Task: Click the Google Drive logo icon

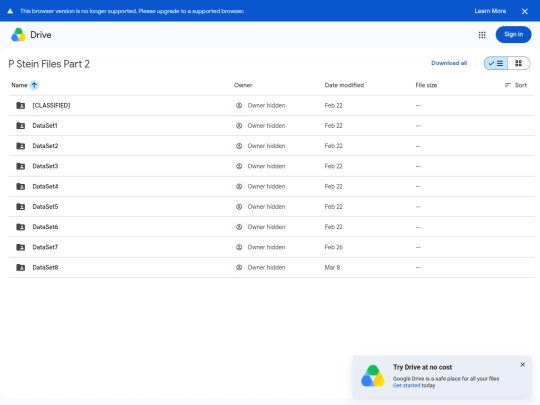Action: click(x=19, y=35)
